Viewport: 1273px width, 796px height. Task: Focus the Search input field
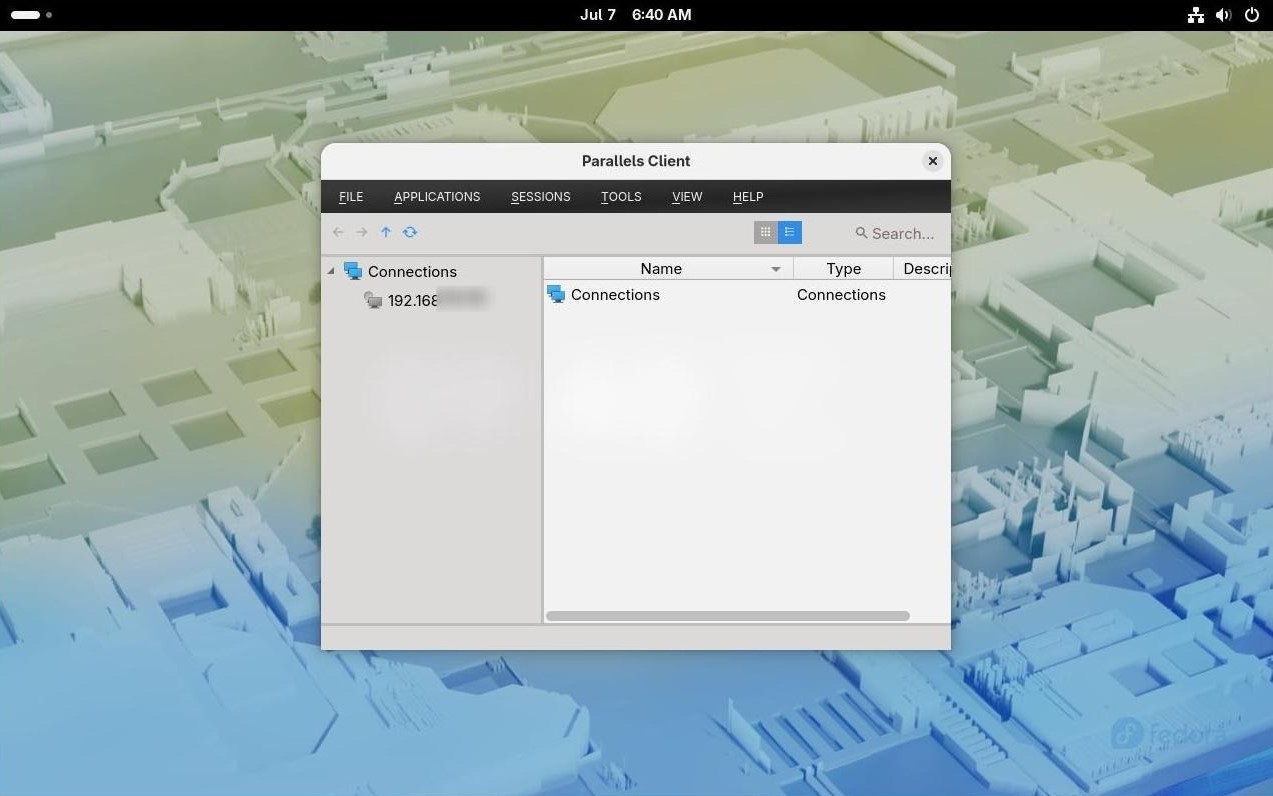pyautogui.click(x=903, y=233)
